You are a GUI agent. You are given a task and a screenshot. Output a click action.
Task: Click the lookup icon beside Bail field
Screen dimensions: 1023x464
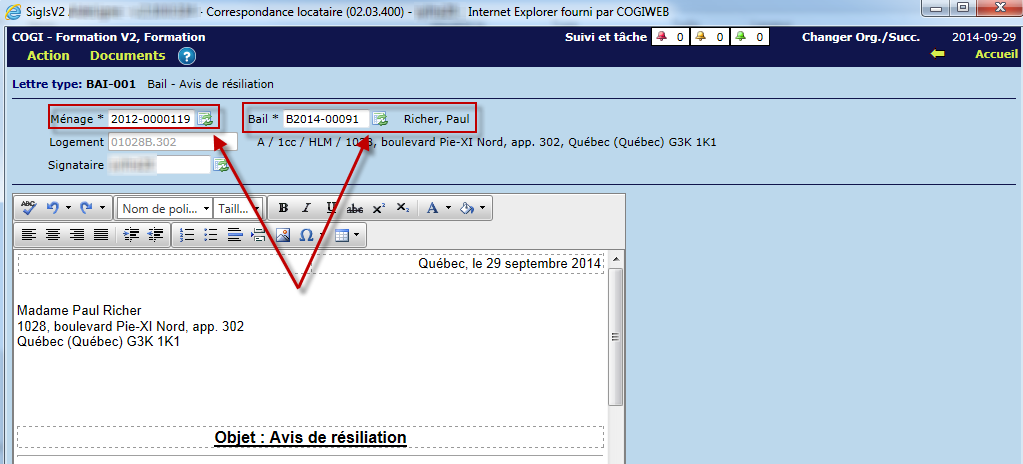(380, 119)
